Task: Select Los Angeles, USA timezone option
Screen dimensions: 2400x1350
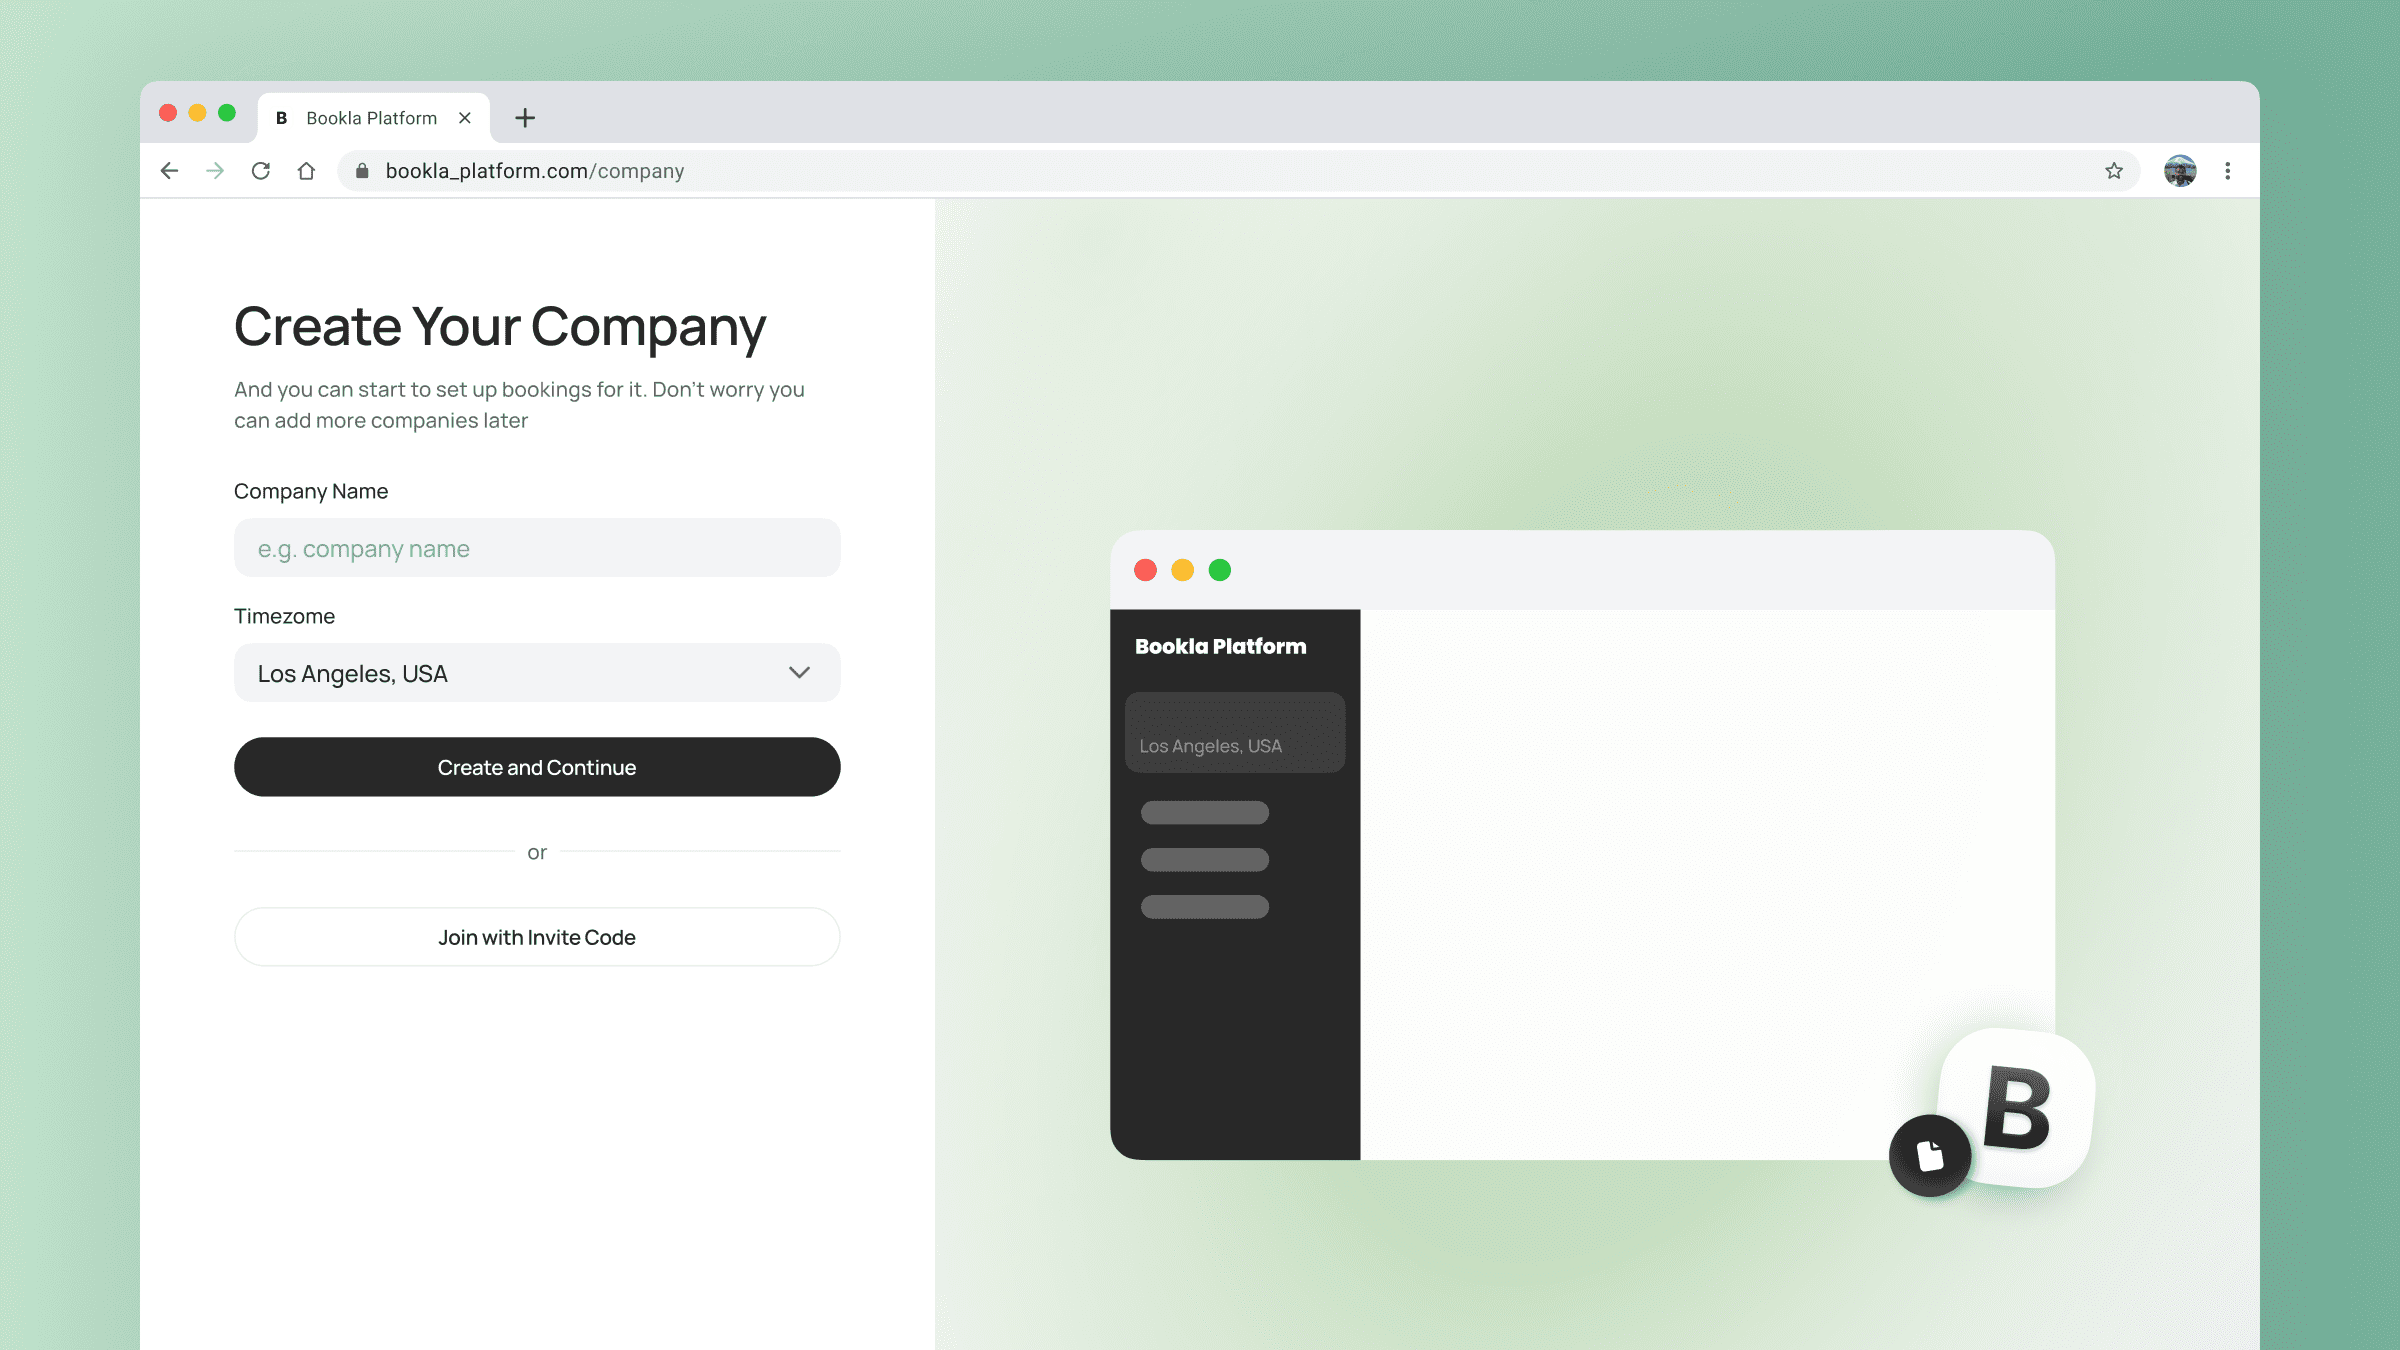Action: pyautogui.click(x=537, y=673)
